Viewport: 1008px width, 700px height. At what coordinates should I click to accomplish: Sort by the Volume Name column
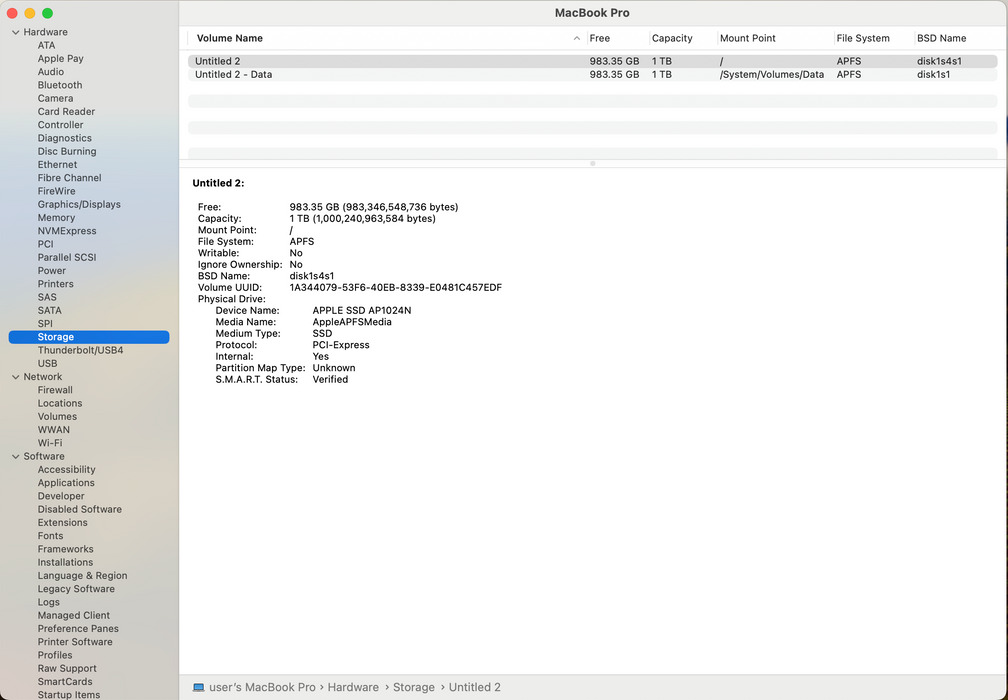click(x=230, y=38)
